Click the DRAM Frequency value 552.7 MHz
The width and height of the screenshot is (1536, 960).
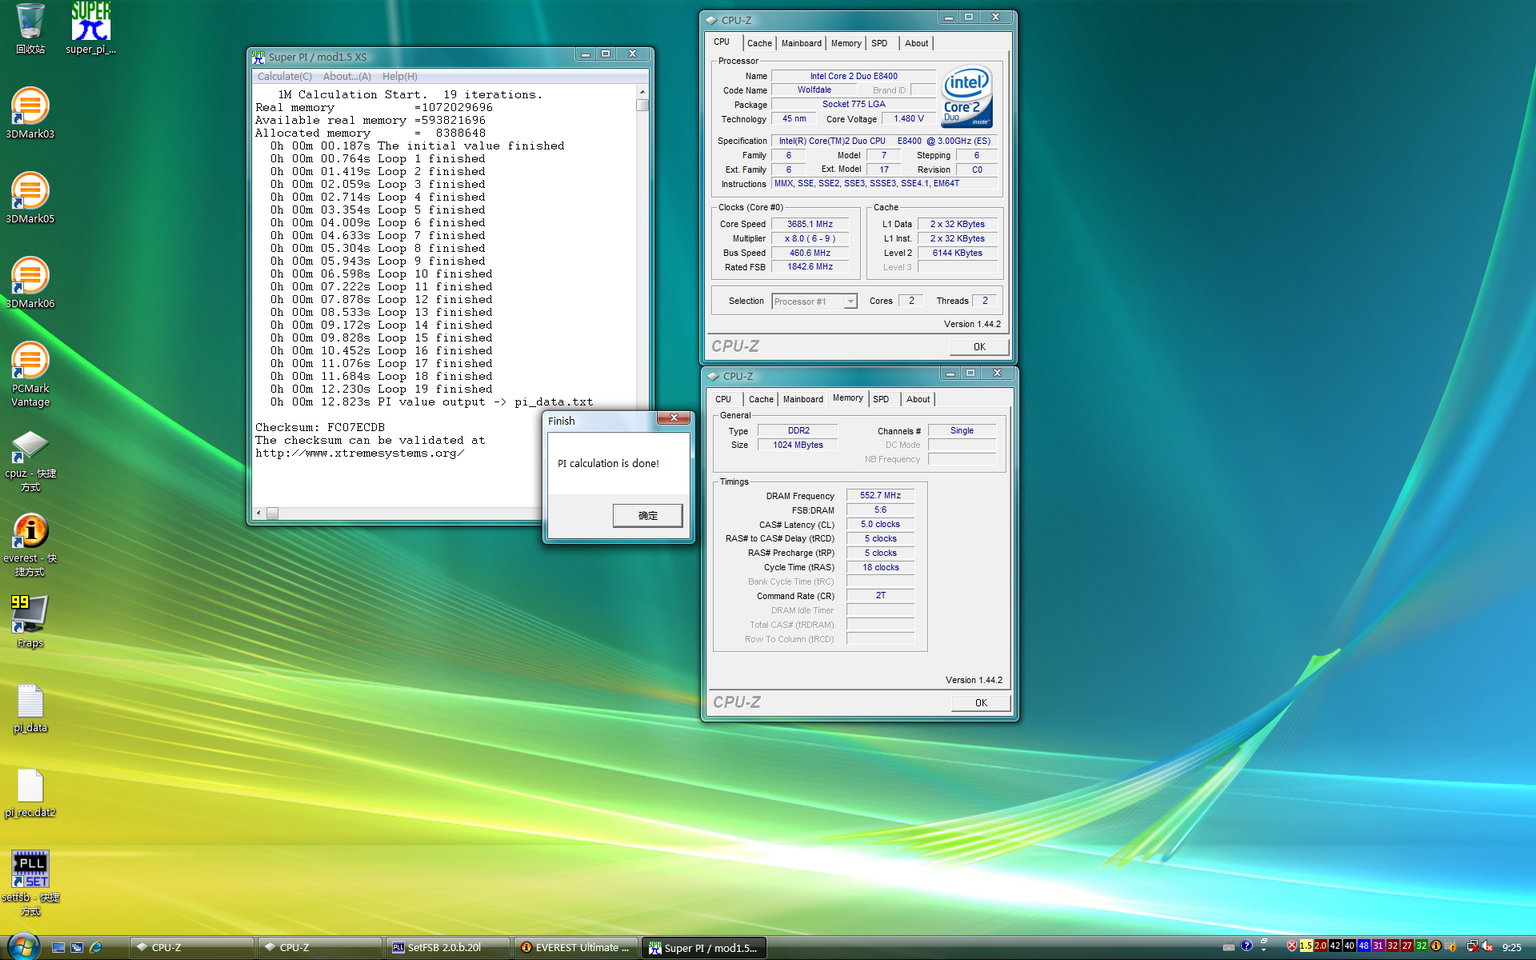pyautogui.click(x=881, y=496)
